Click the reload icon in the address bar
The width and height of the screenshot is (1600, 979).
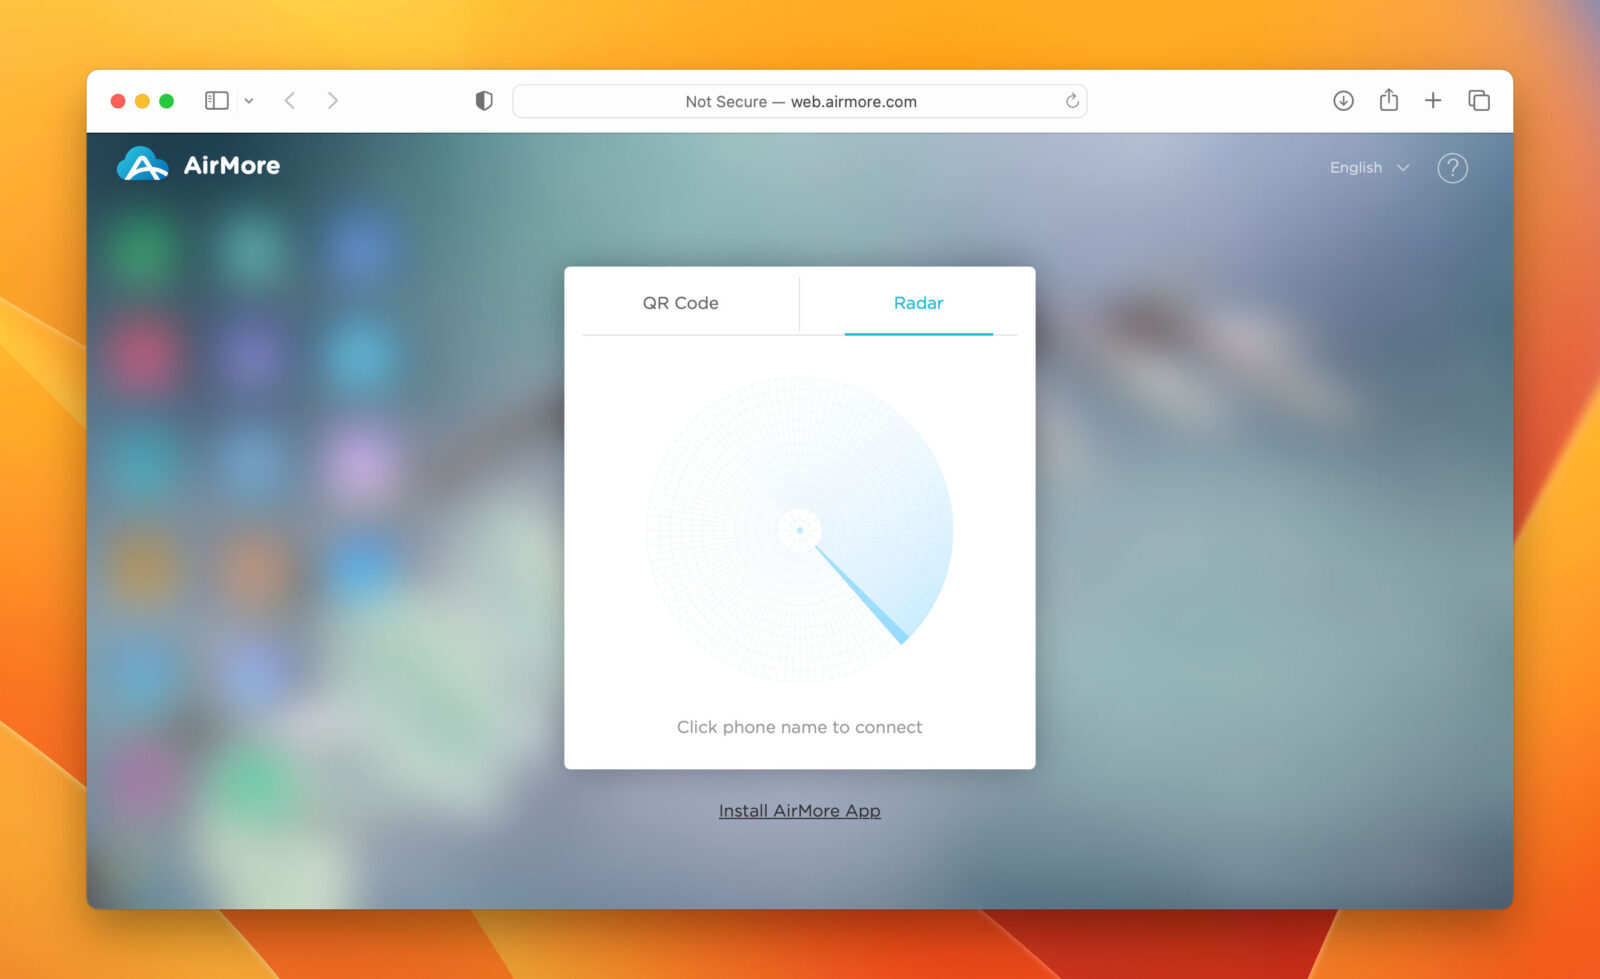[x=1070, y=100]
